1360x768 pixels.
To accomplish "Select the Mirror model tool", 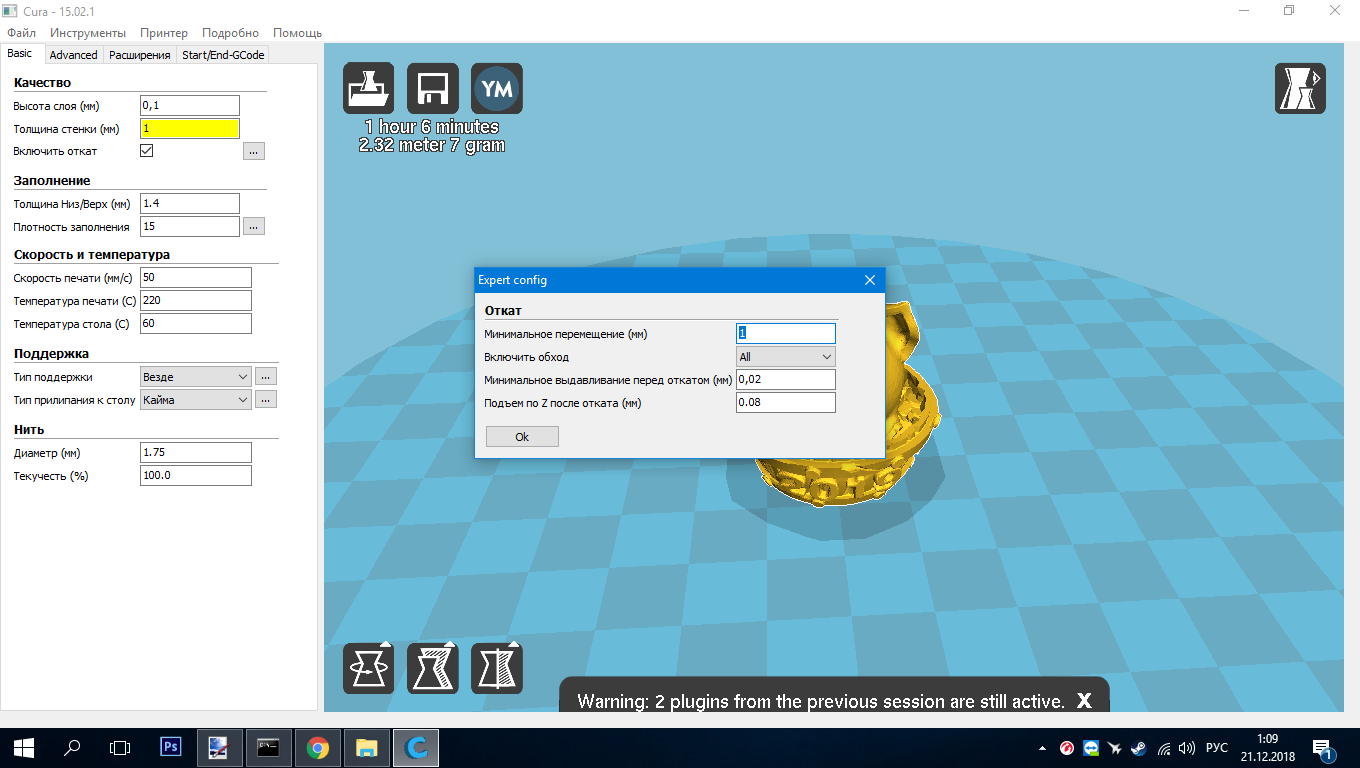I will 497,668.
